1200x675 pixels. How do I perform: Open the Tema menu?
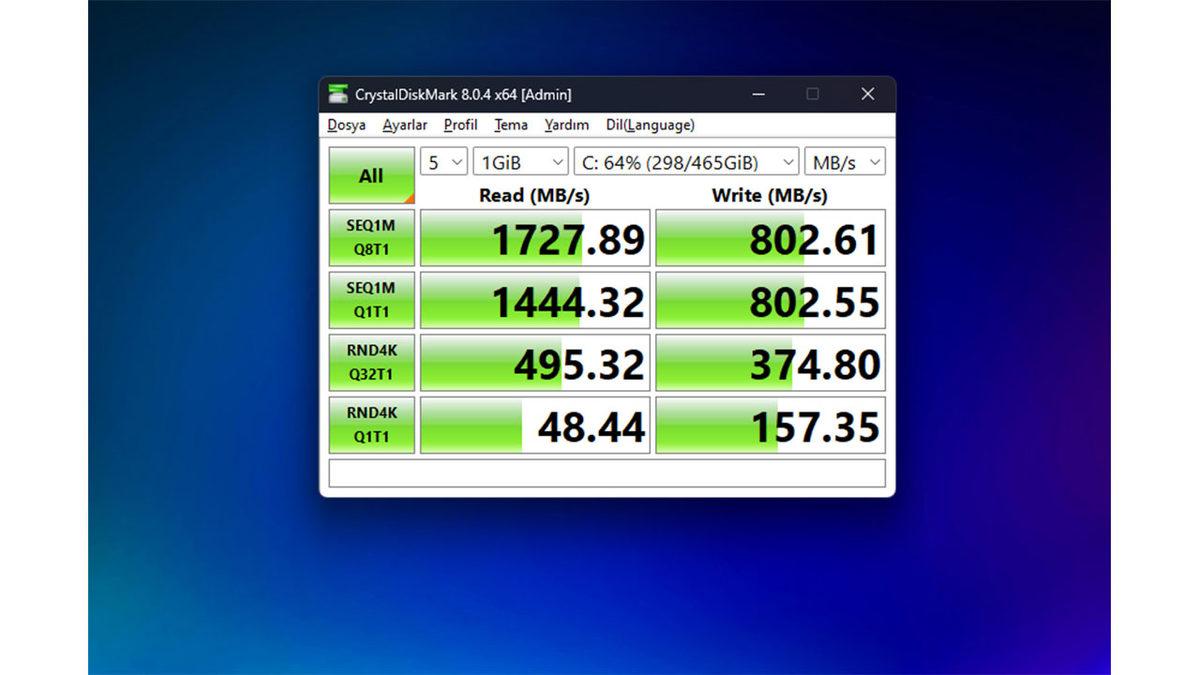[x=511, y=125]
